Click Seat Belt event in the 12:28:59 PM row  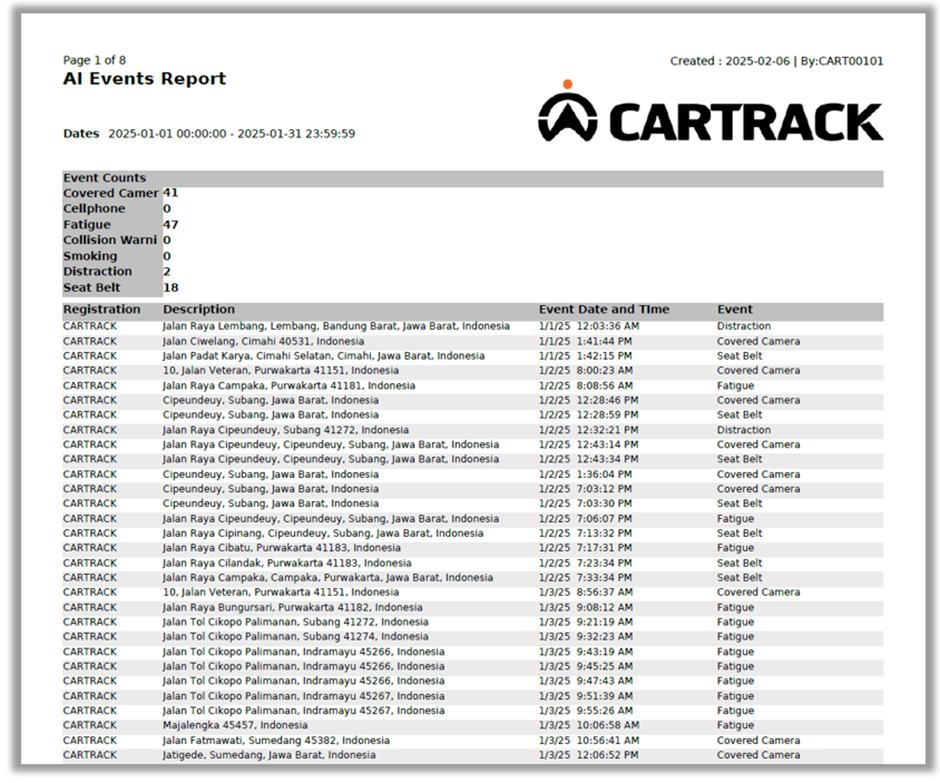click(740, 415)
